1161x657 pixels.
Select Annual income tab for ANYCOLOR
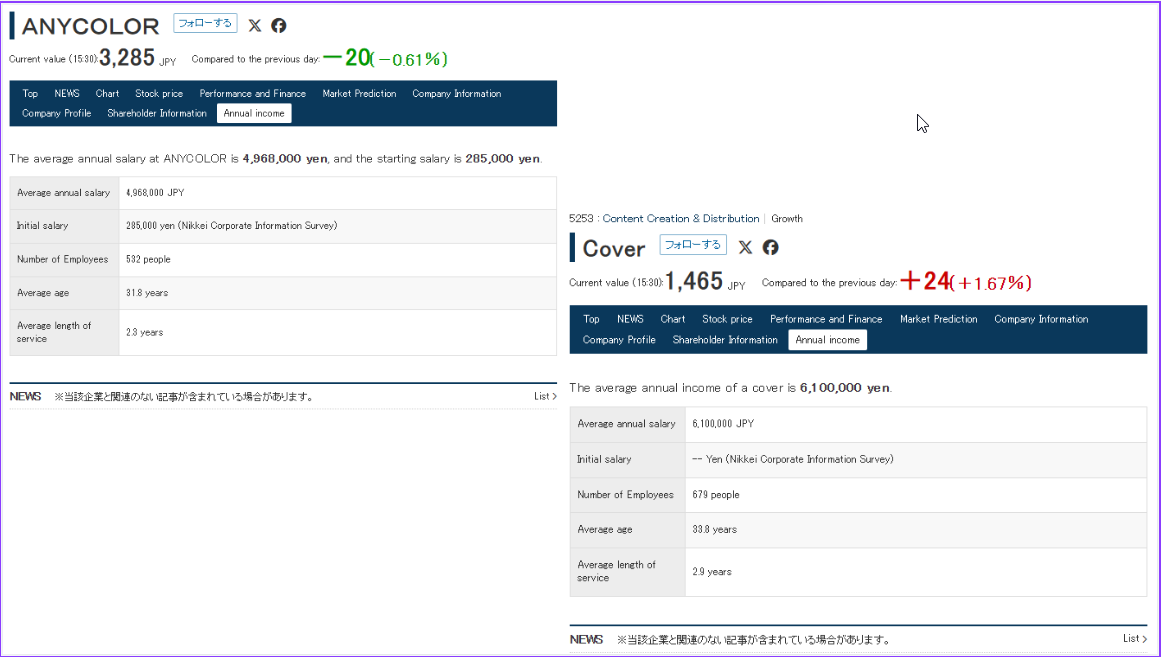(x=254, y=113)
